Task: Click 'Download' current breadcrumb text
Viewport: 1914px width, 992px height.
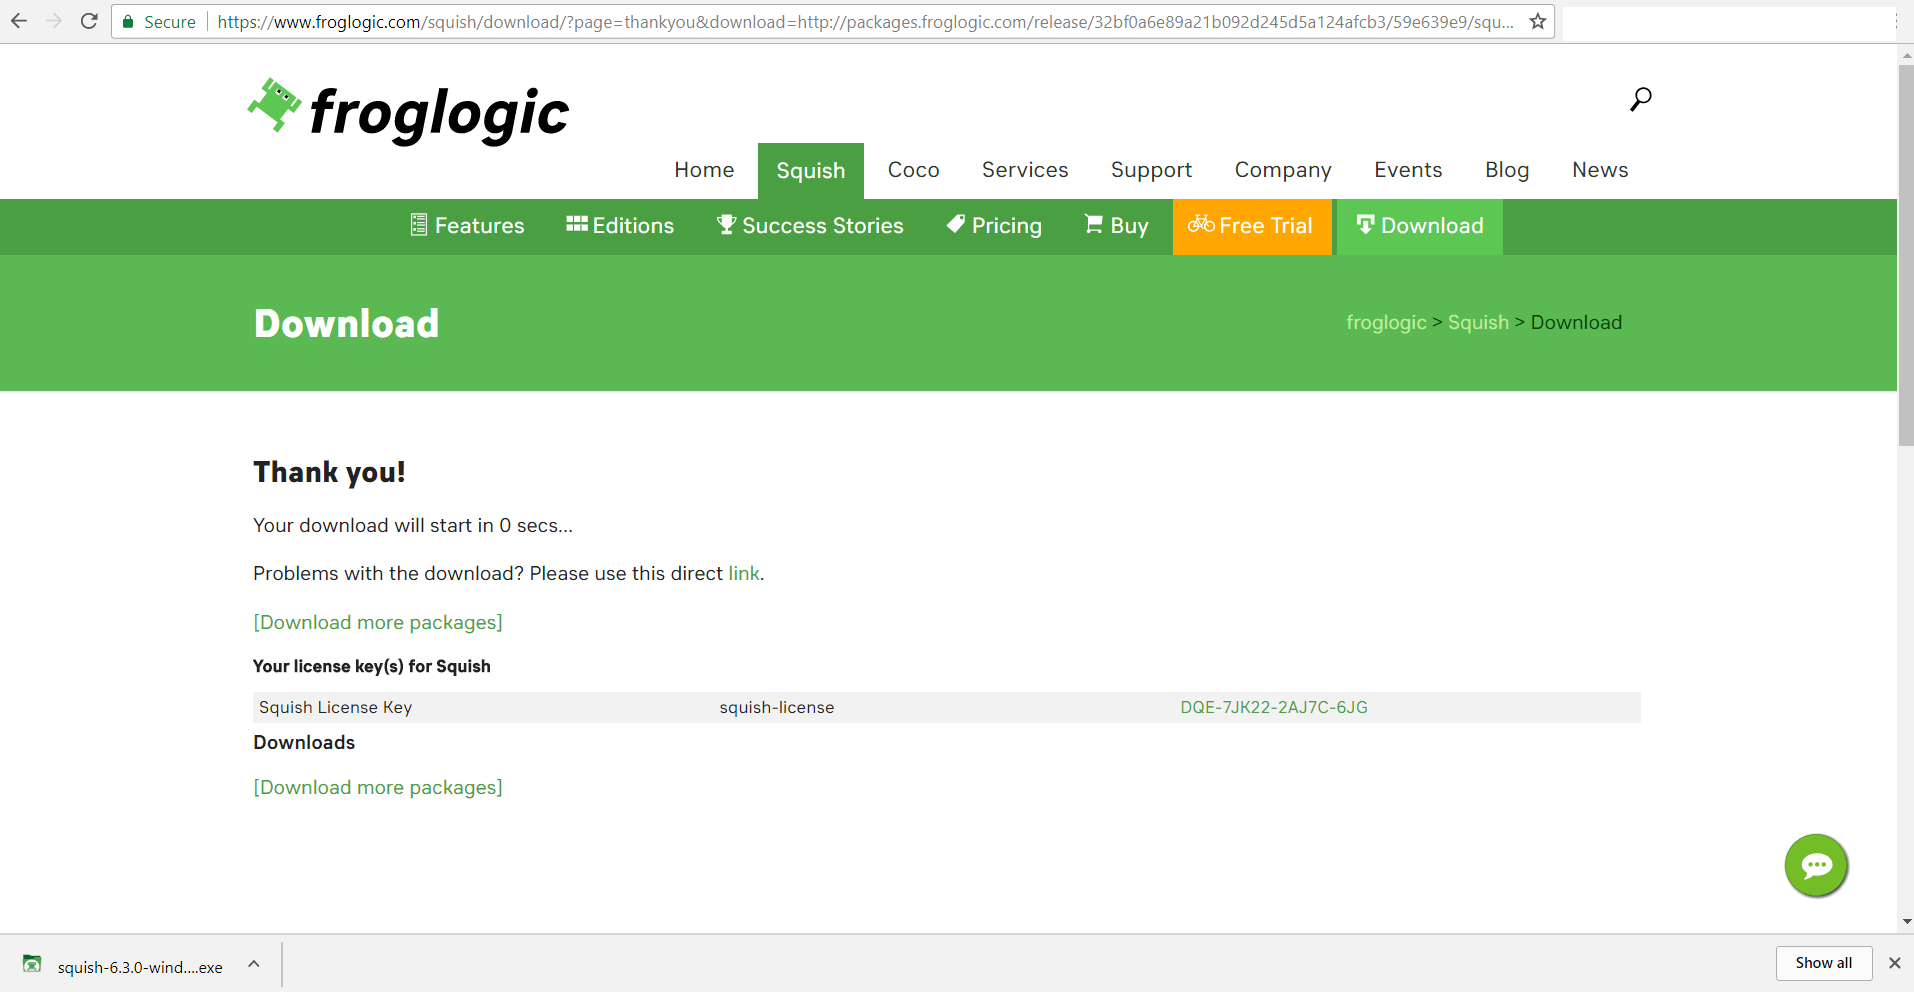Action: coord(1576,322)
